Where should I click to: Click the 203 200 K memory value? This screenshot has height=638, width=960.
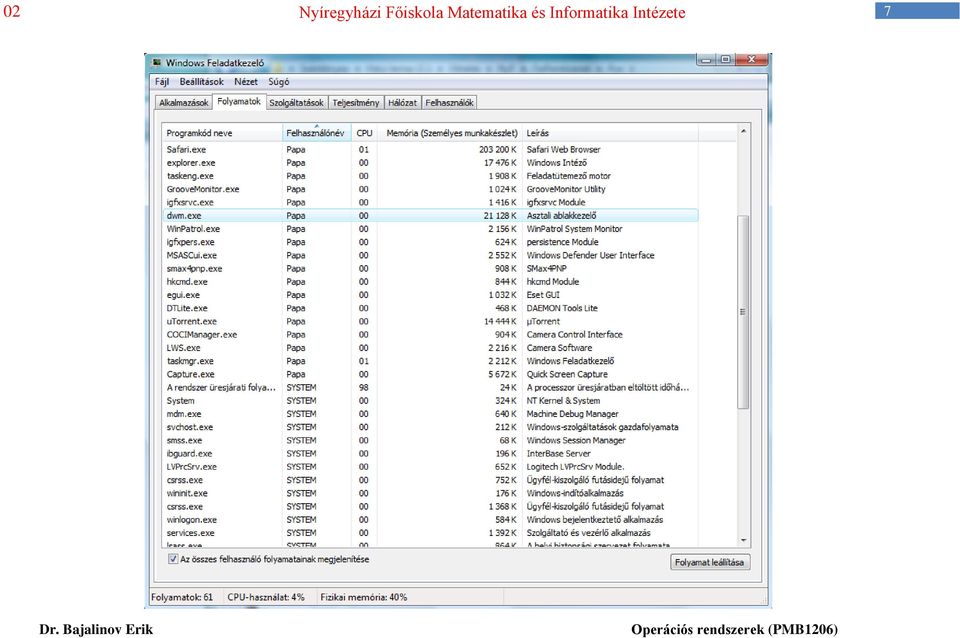pos(498,149)
